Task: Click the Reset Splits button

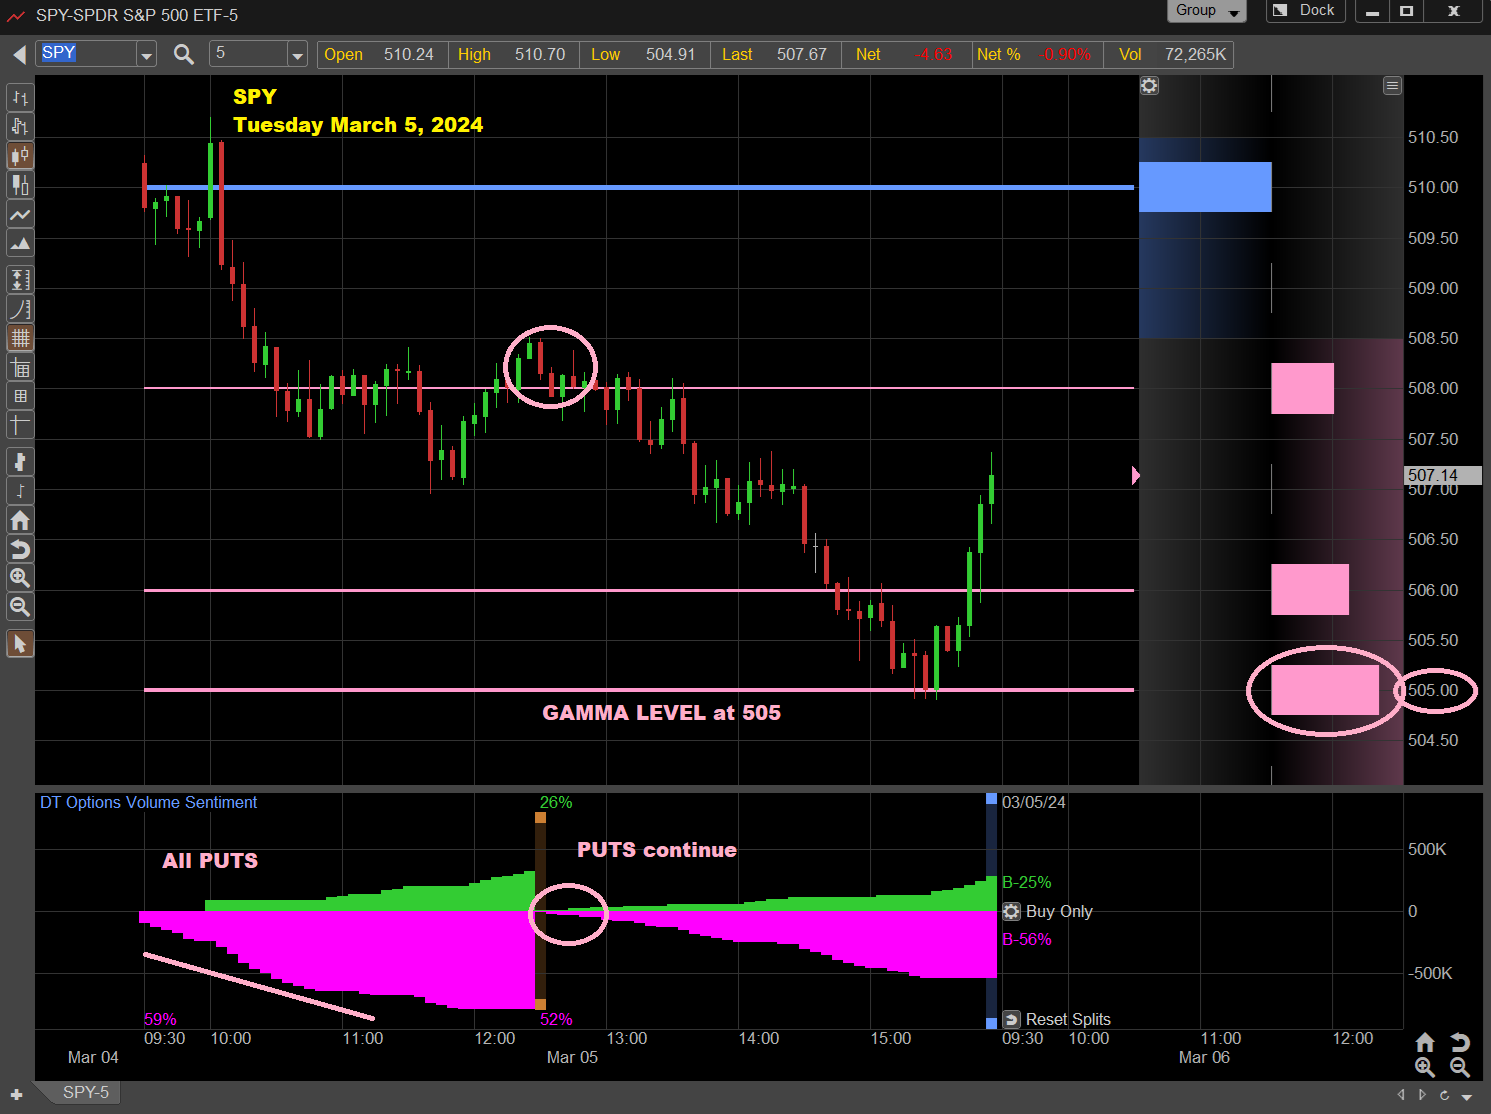Action: [x=1057, y=1019]
